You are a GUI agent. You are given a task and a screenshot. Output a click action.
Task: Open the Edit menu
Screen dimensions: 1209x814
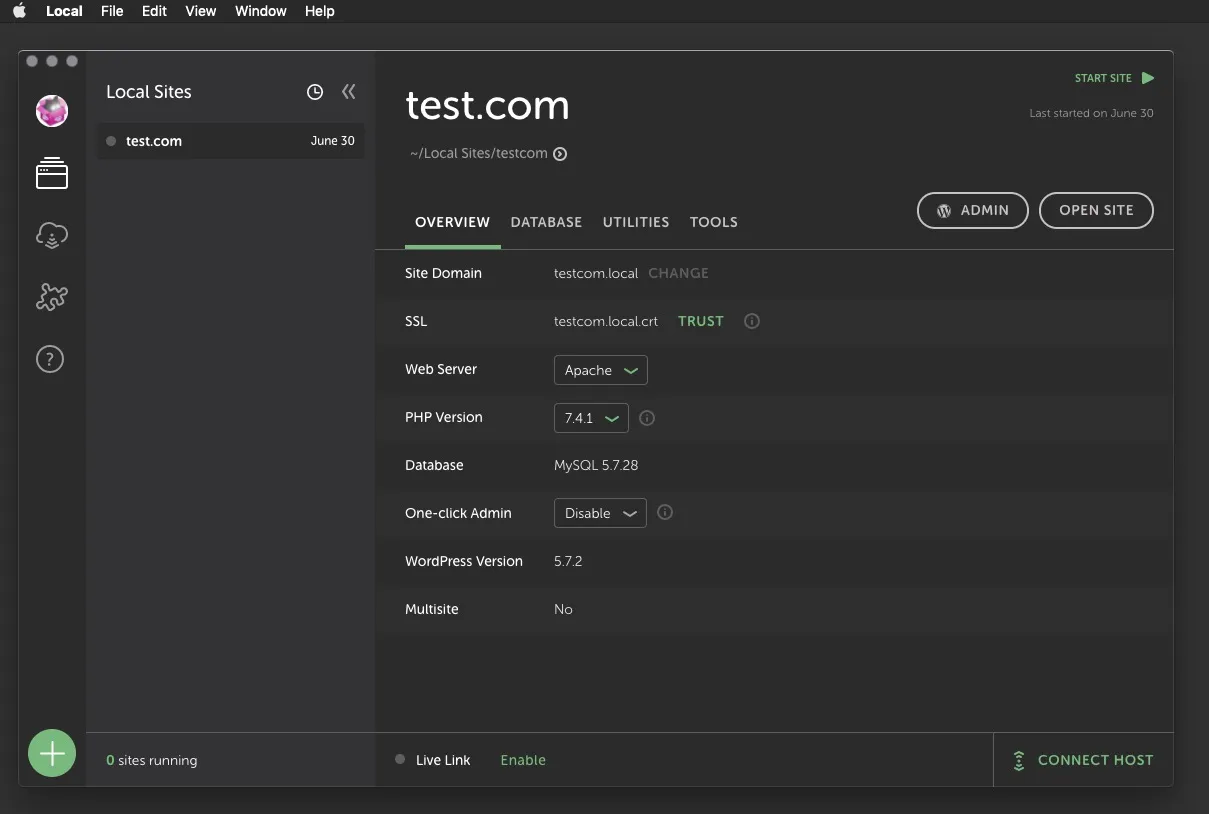click(154, 11)
